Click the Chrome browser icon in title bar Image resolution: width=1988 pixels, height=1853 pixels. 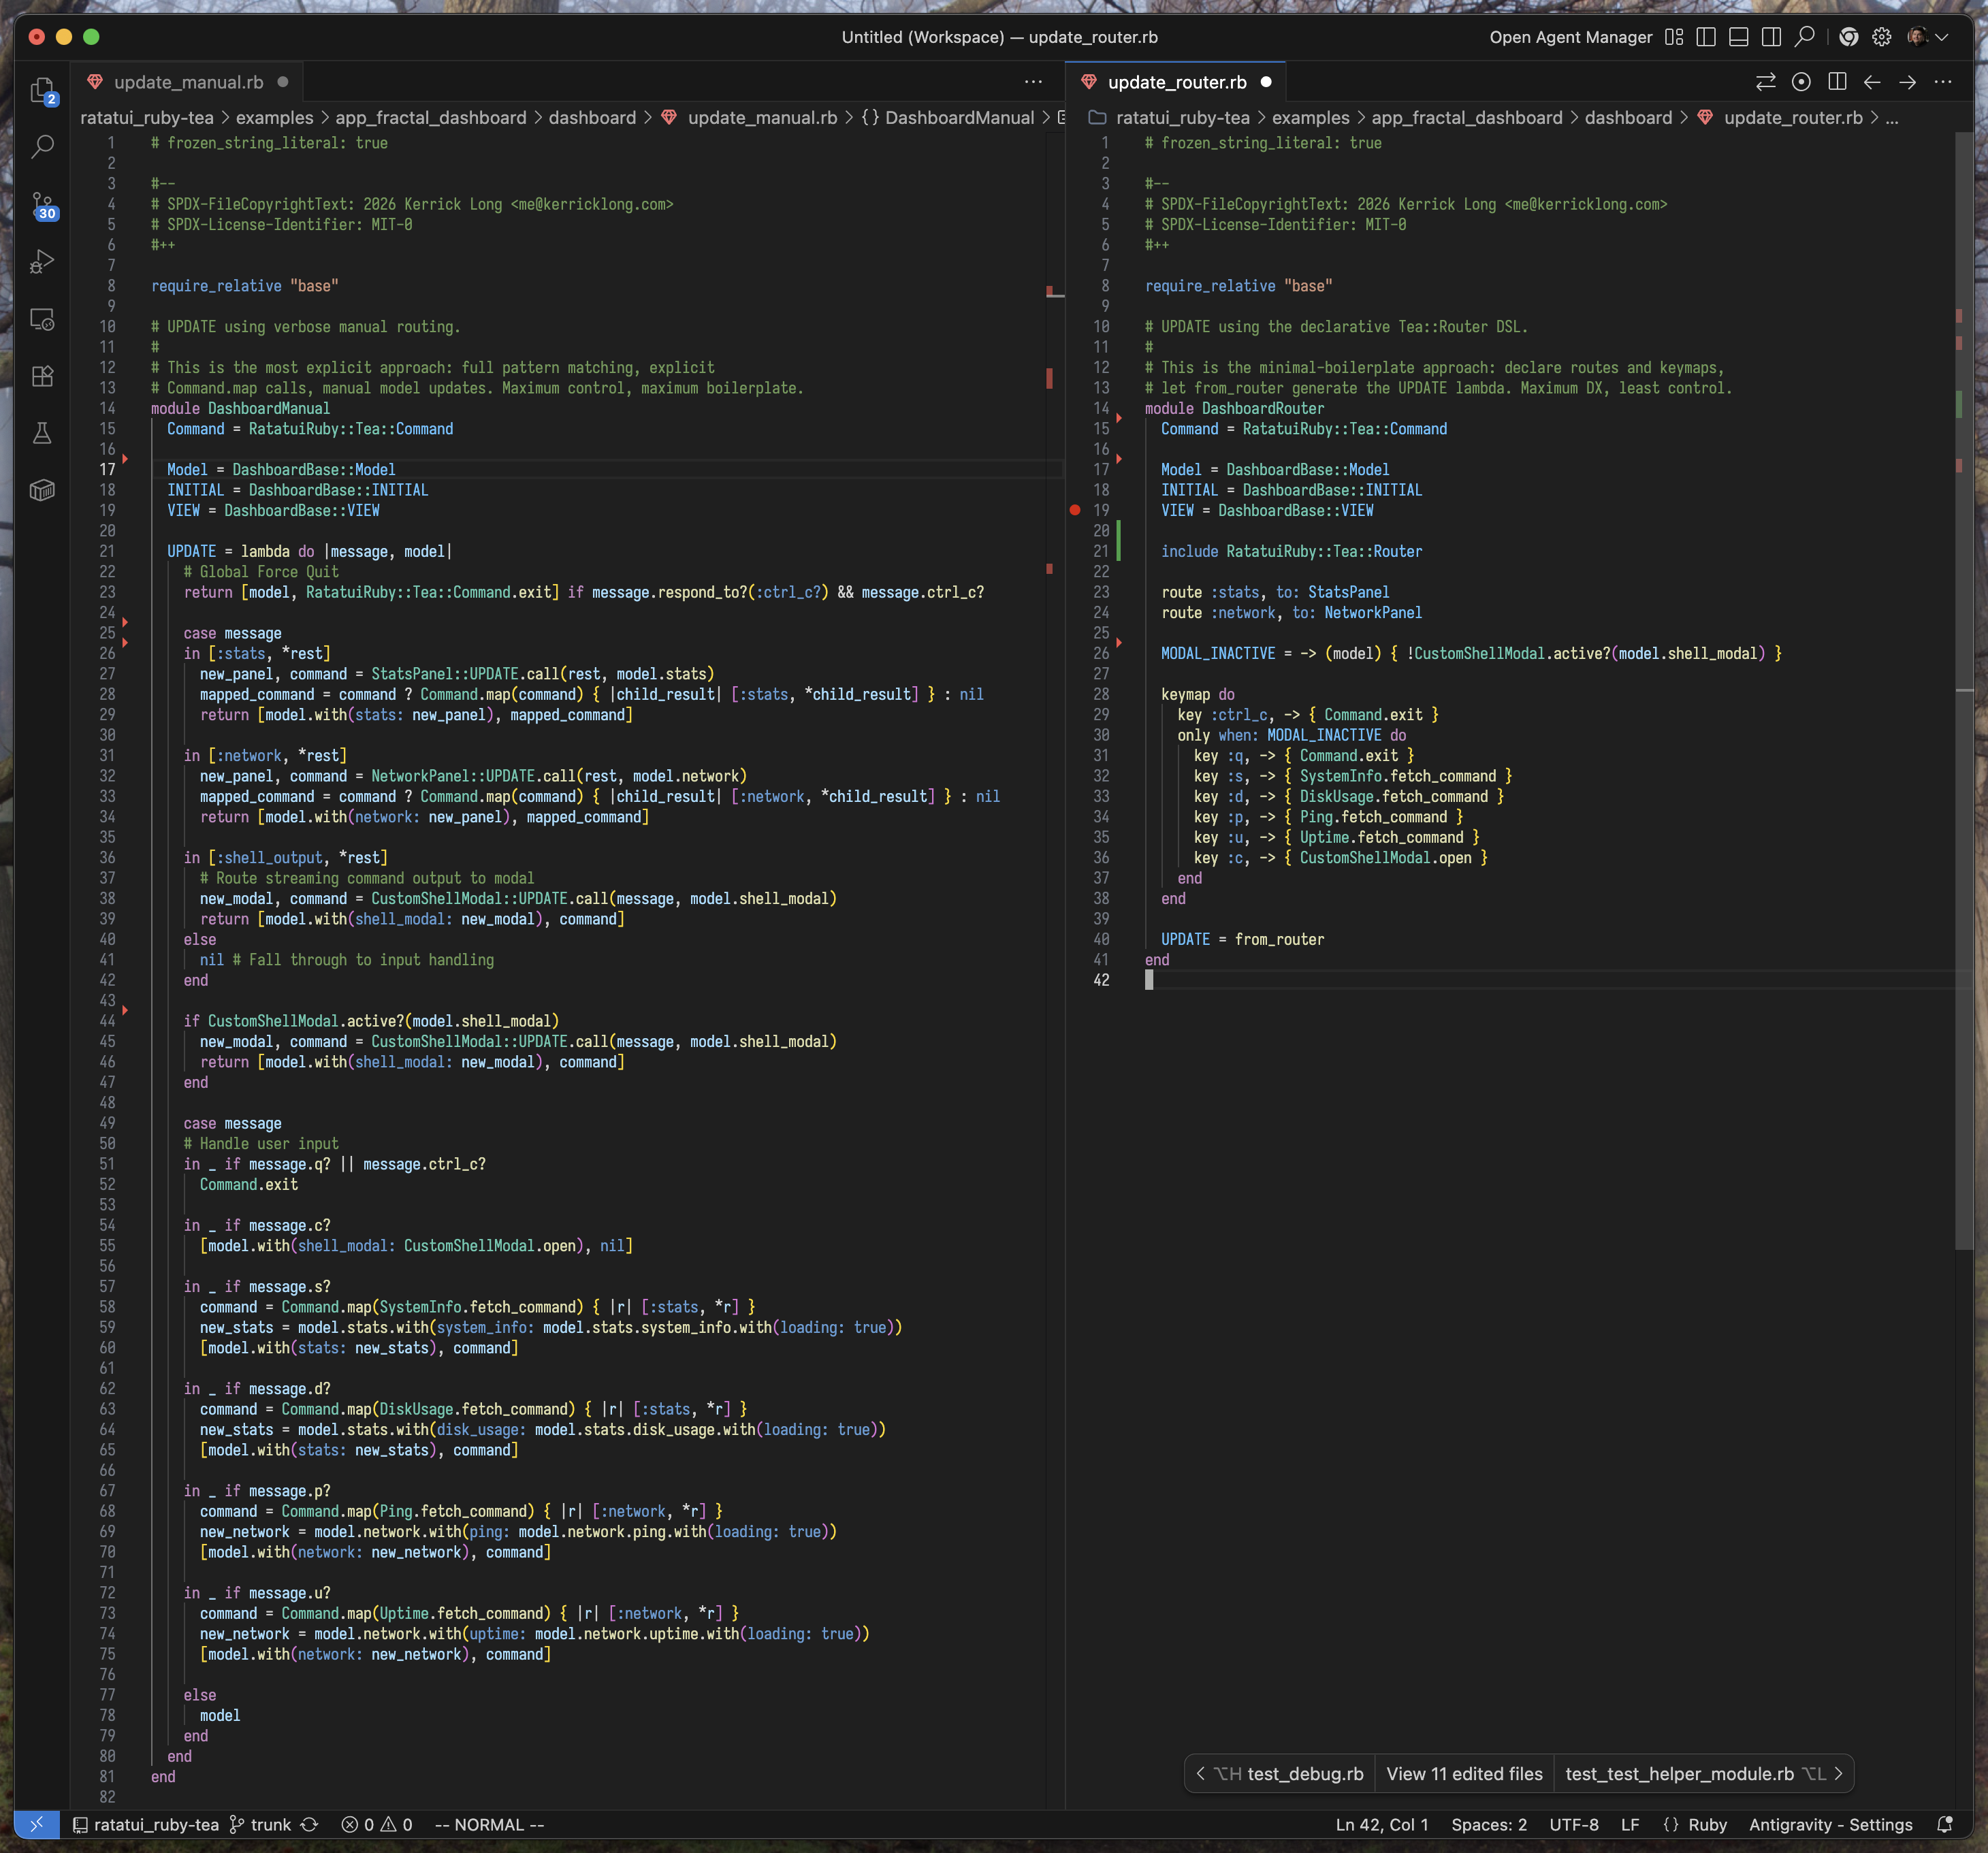(1848, 37)
